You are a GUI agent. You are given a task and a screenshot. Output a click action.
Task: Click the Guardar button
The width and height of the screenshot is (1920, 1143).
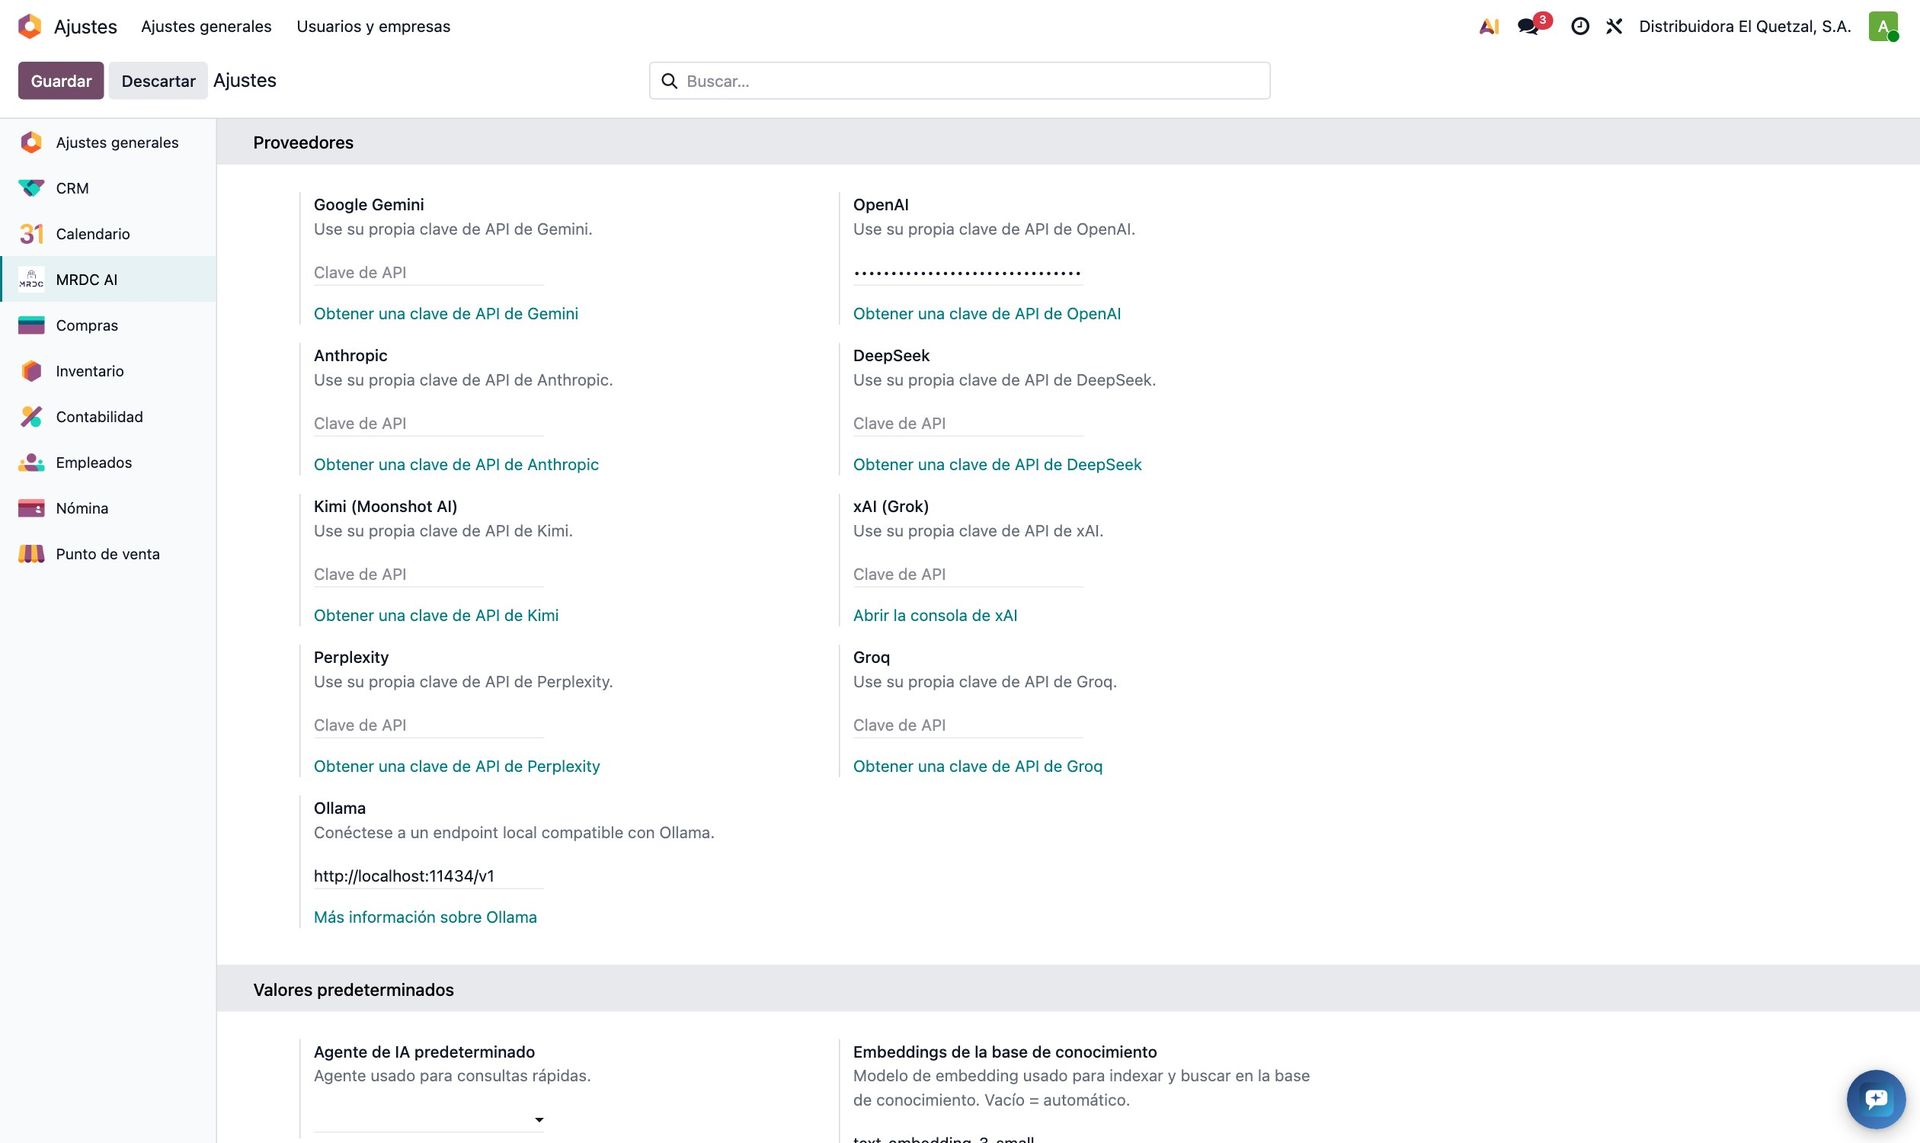click(x=61, y=81)
